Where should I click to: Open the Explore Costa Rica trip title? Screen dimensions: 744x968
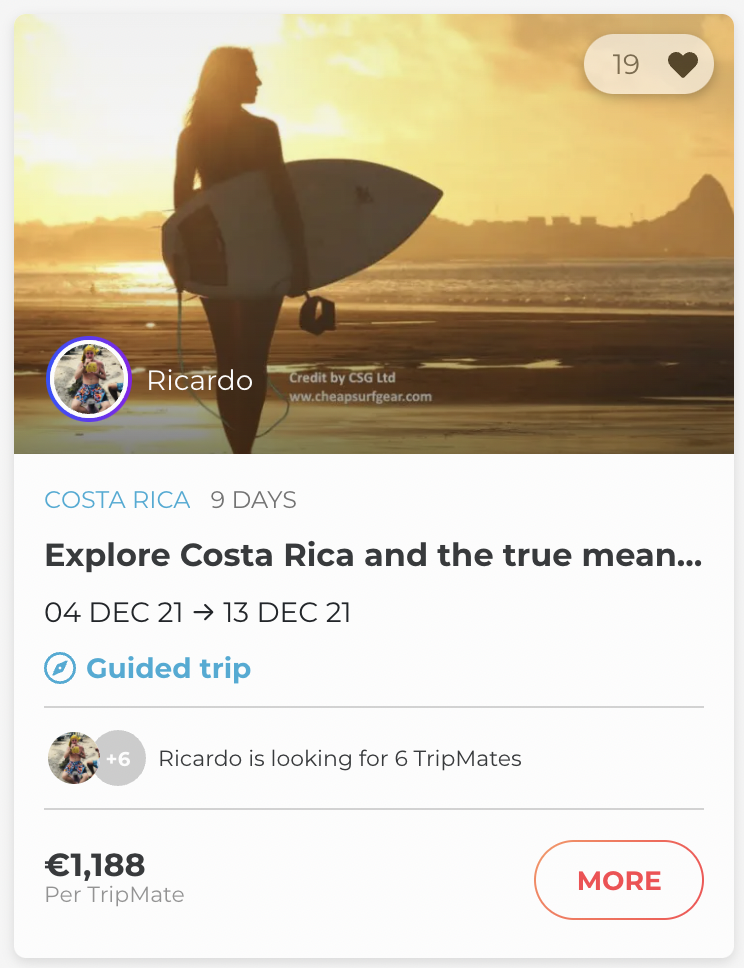point(373,555)
